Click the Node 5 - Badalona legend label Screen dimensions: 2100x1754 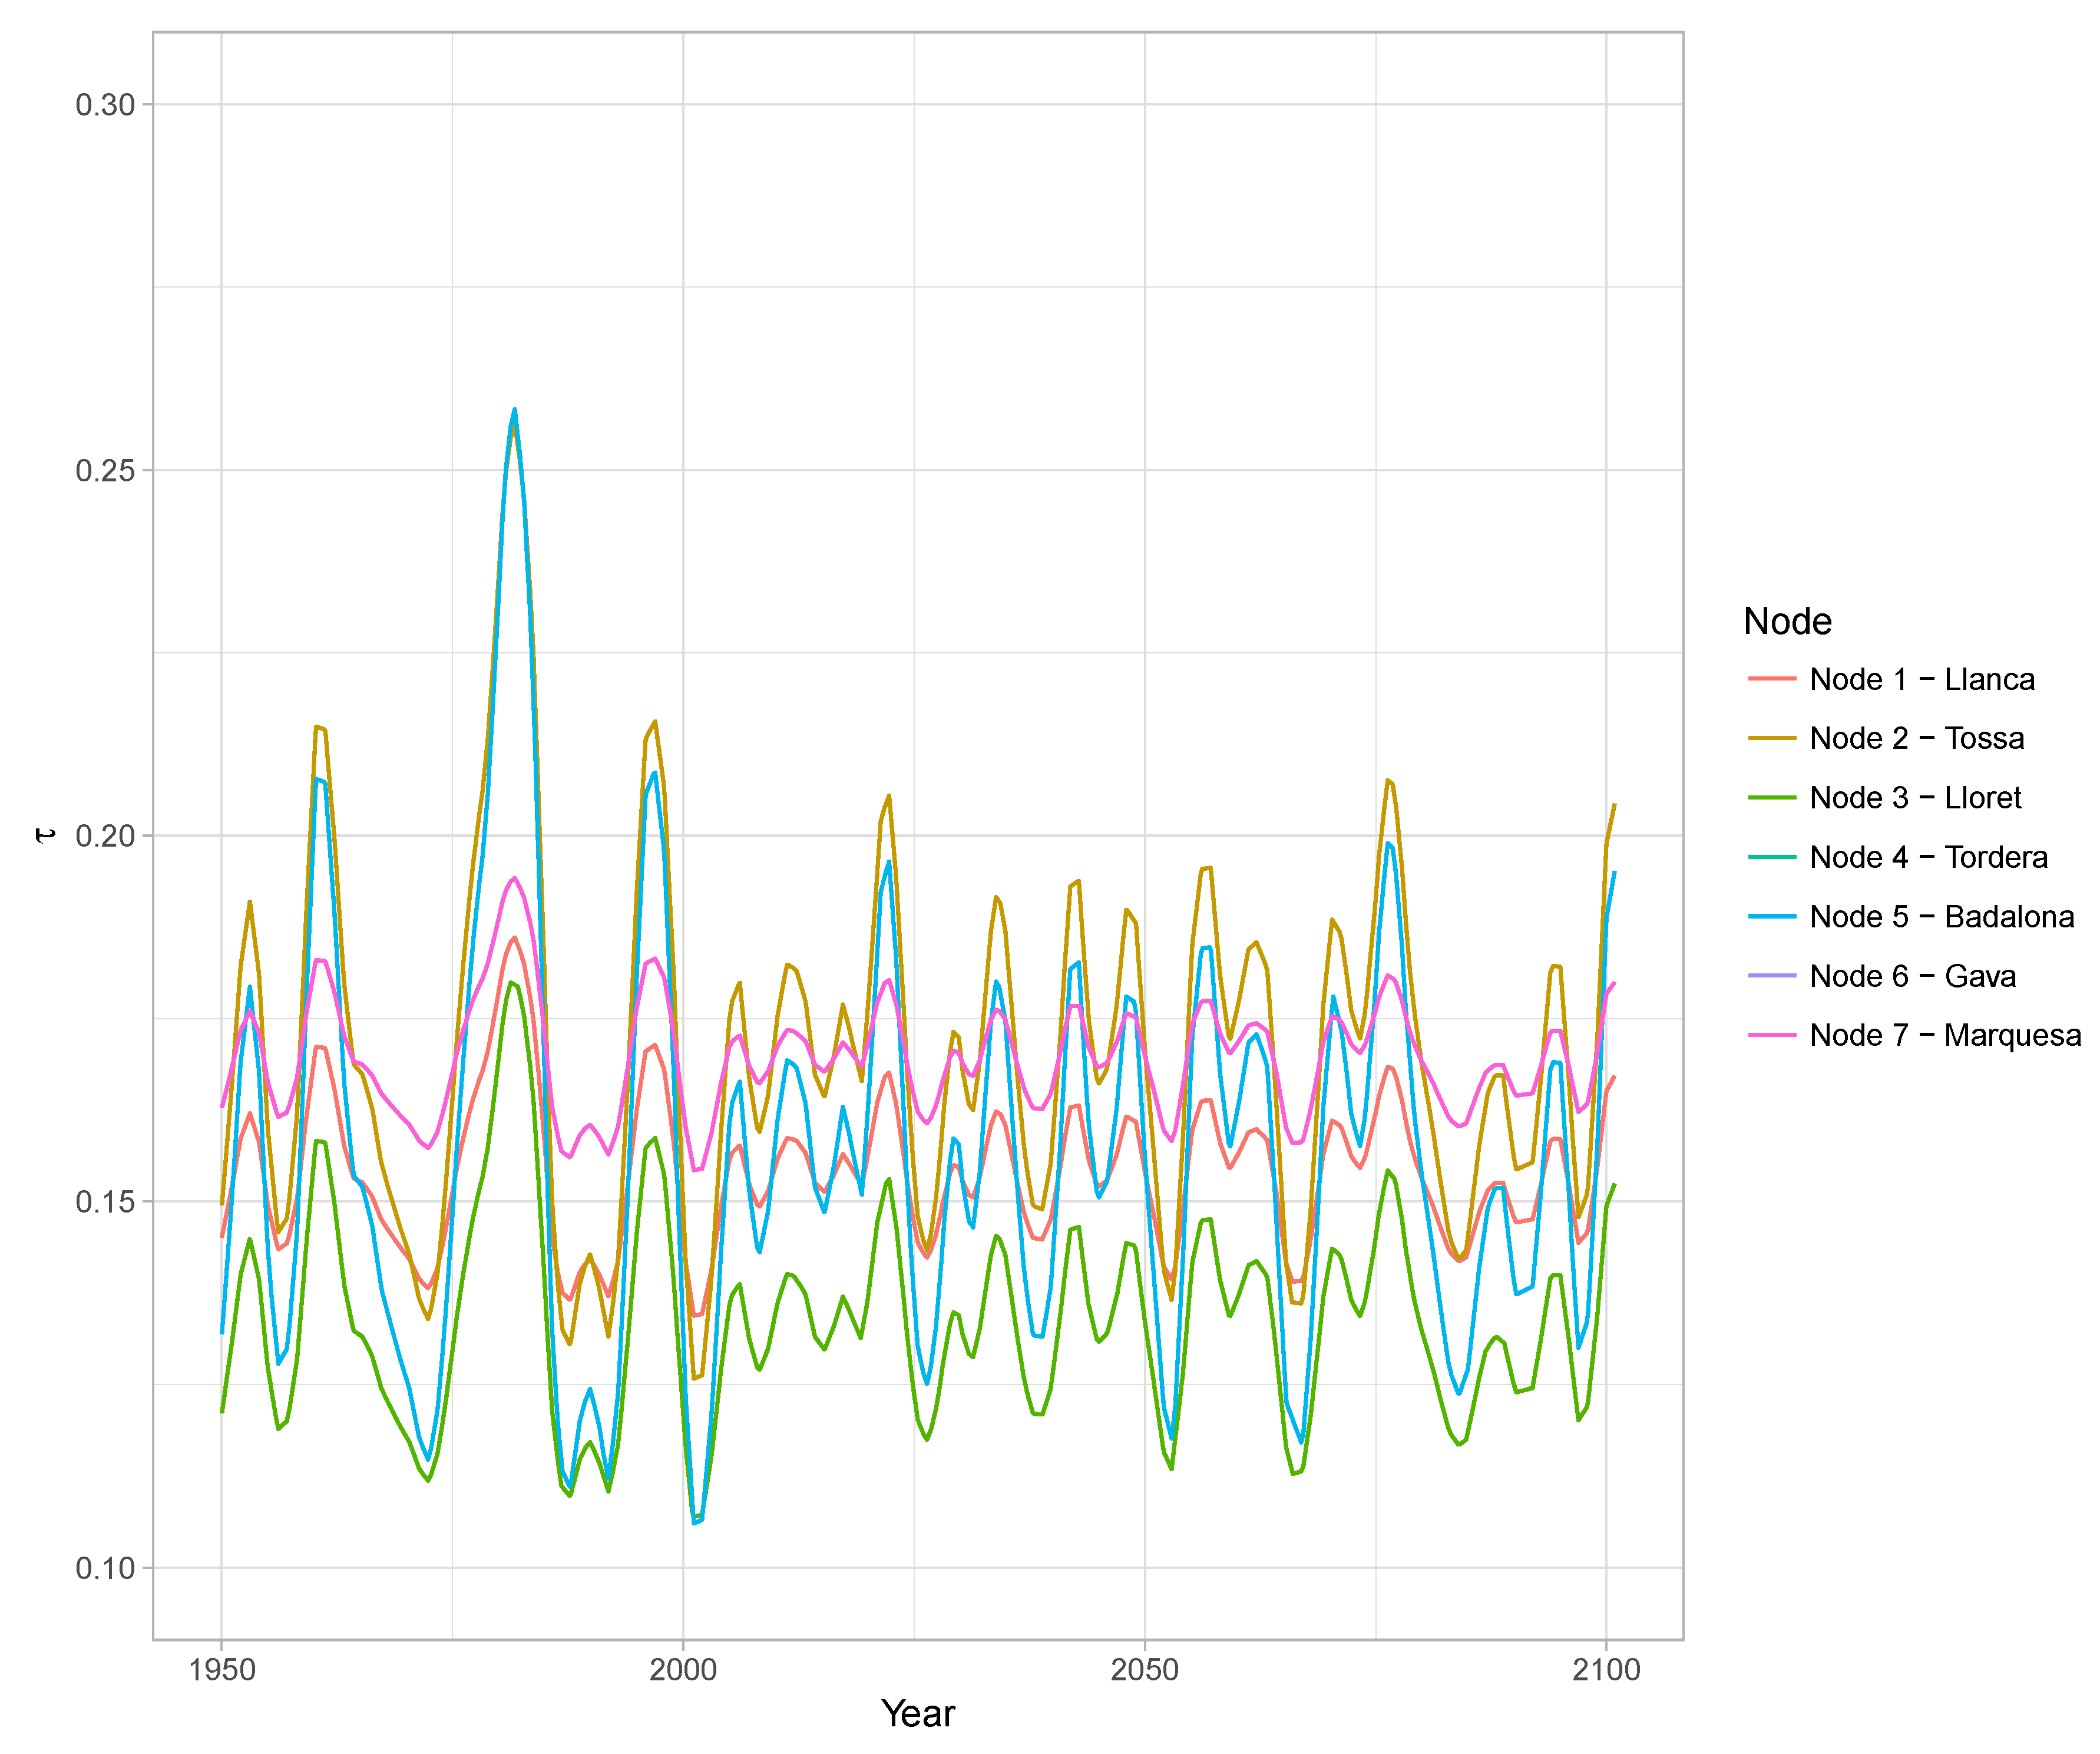(x=1942, y=916)
